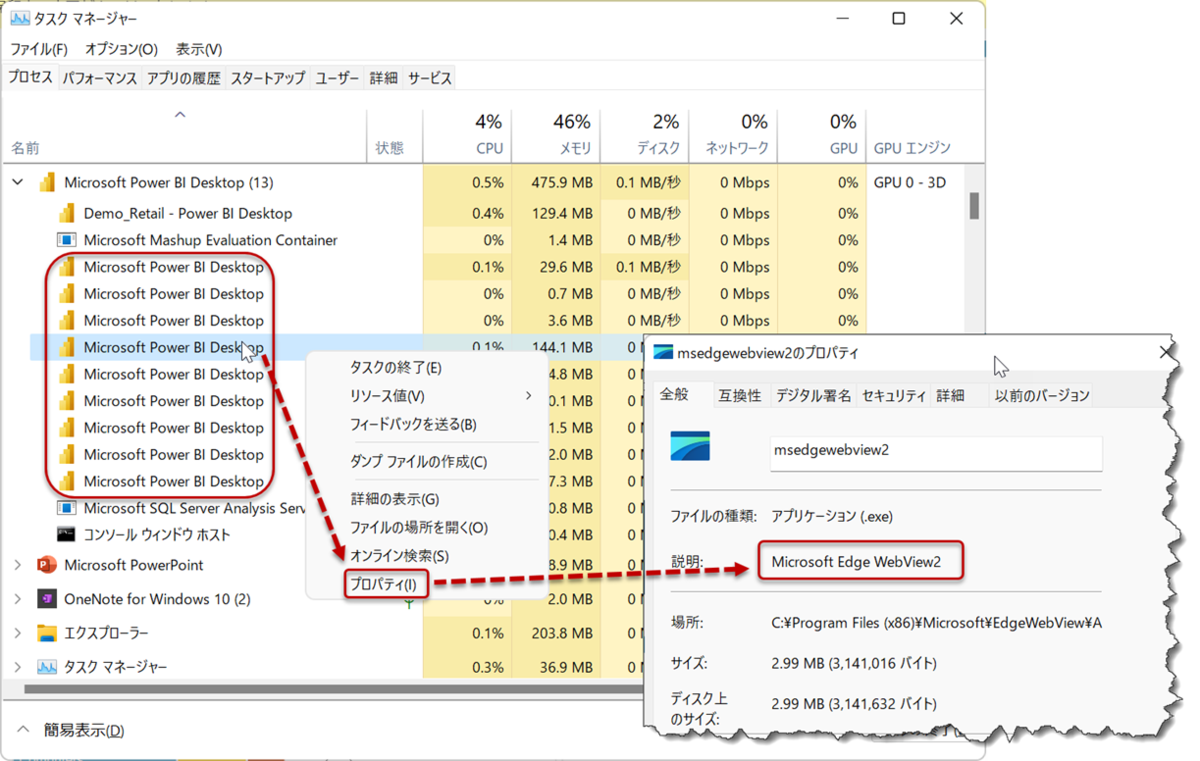Click the Microsoft Mashup Evaluation Container icon
This screenshot has height=761, width=1200.
click(x=67, y=240)
